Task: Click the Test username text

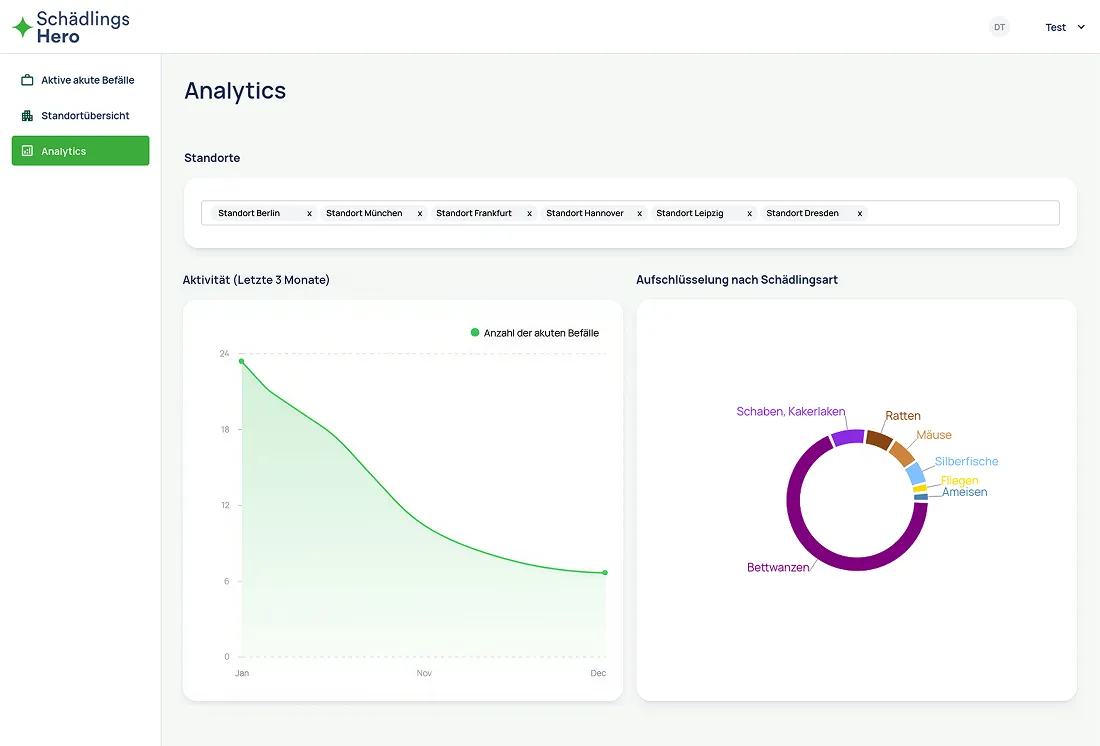Action: (x=1056, y=27)
